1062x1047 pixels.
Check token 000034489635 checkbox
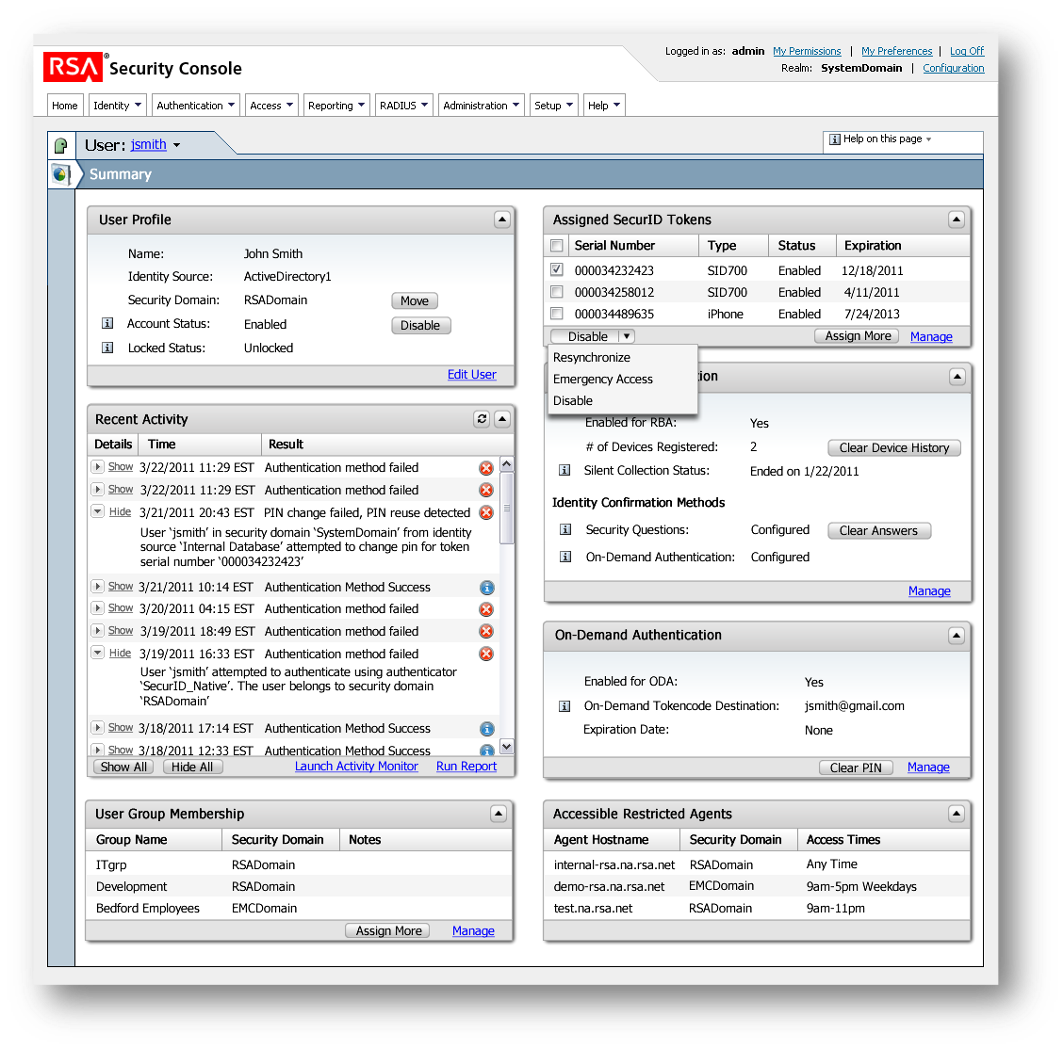click(x=557, y=314)
